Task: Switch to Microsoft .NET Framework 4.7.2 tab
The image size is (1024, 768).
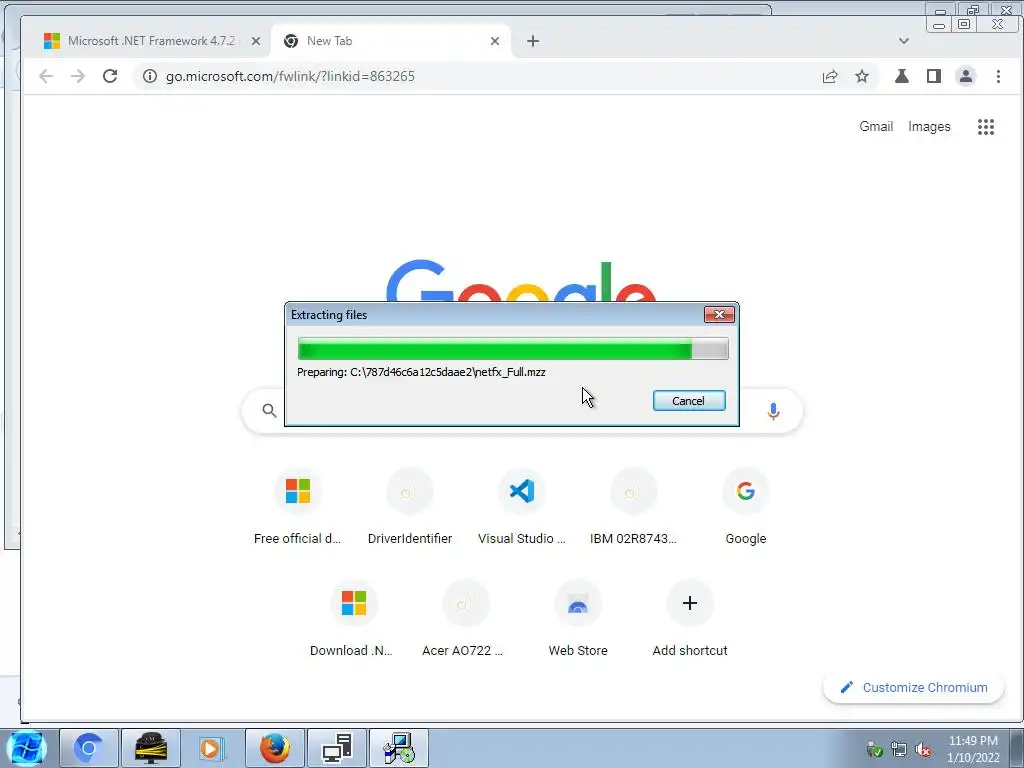Action: click(x=152, y=40)
